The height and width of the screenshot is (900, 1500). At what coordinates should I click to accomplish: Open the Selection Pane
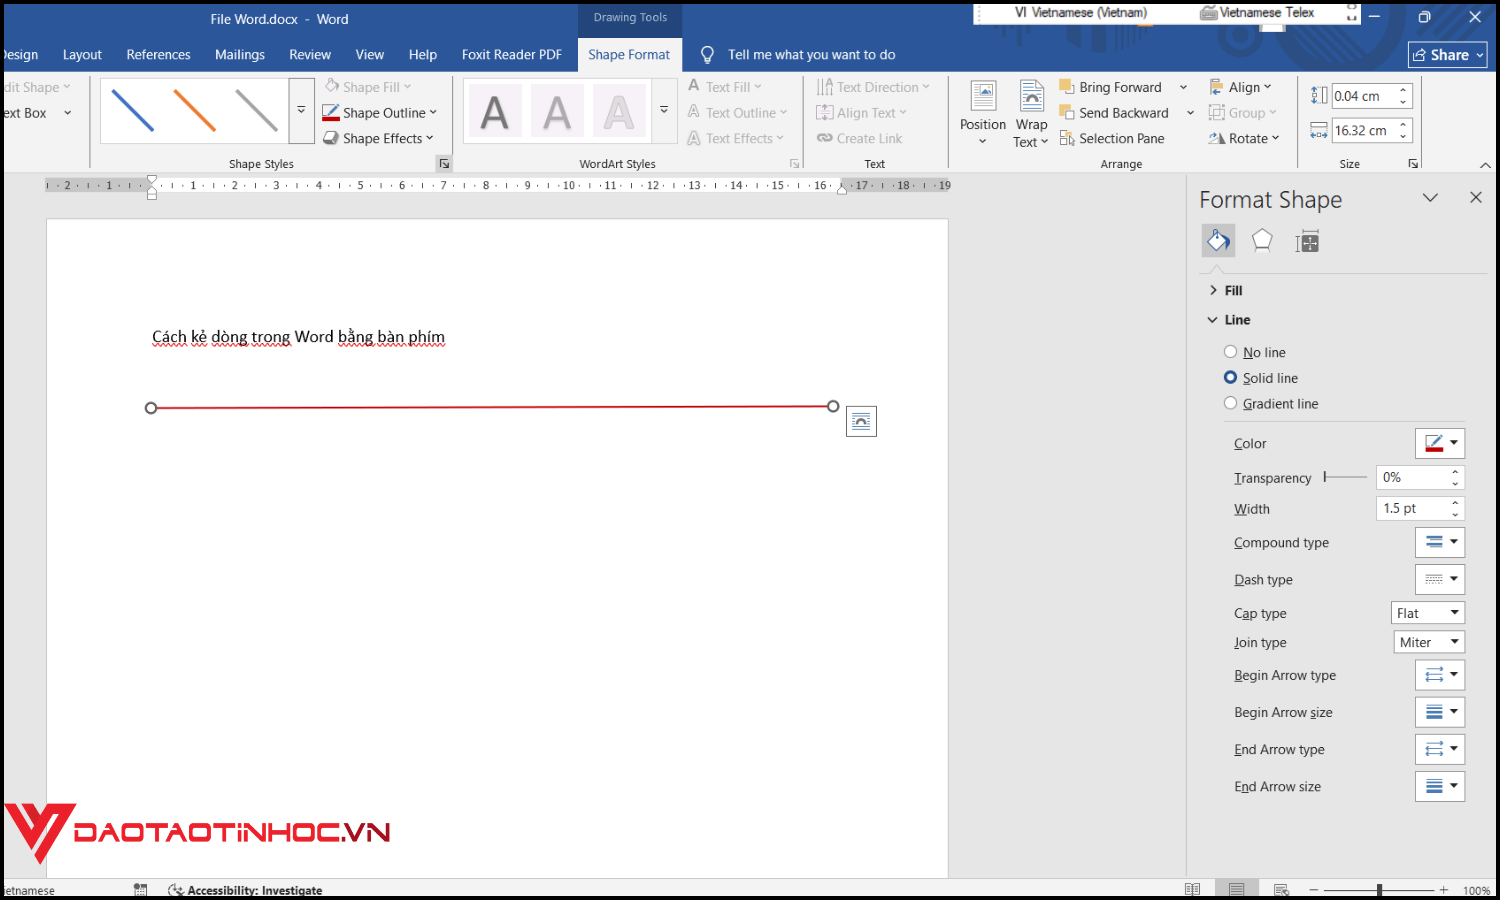point(1111,139)
